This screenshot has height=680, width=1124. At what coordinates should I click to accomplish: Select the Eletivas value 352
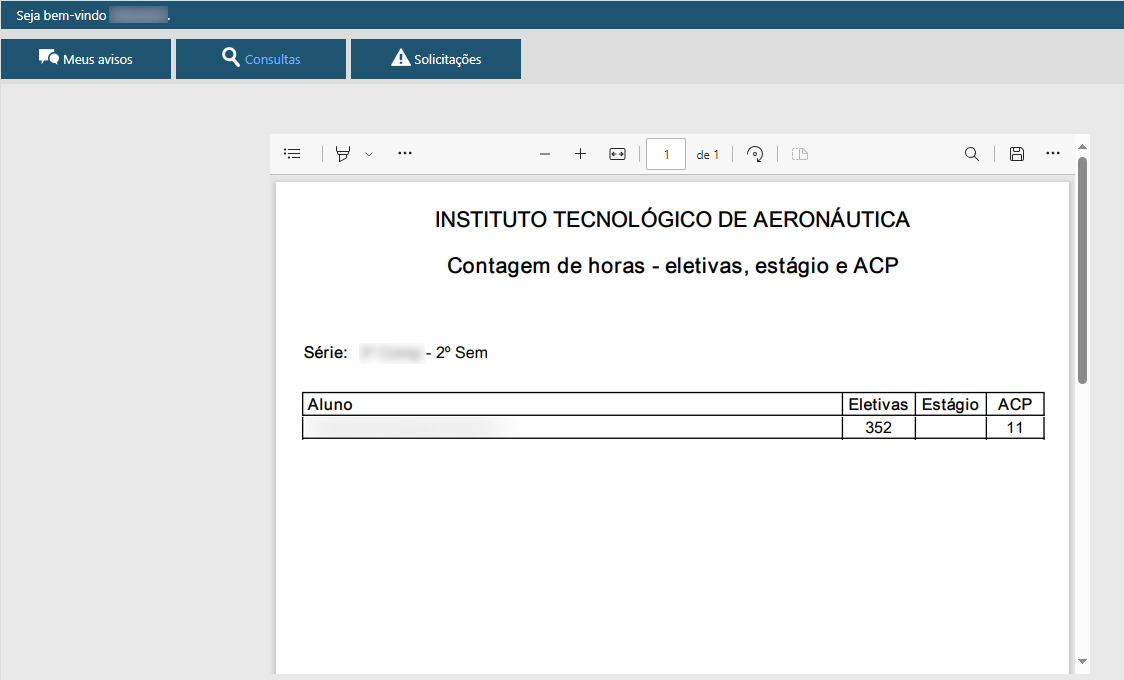tap(878, 428)
